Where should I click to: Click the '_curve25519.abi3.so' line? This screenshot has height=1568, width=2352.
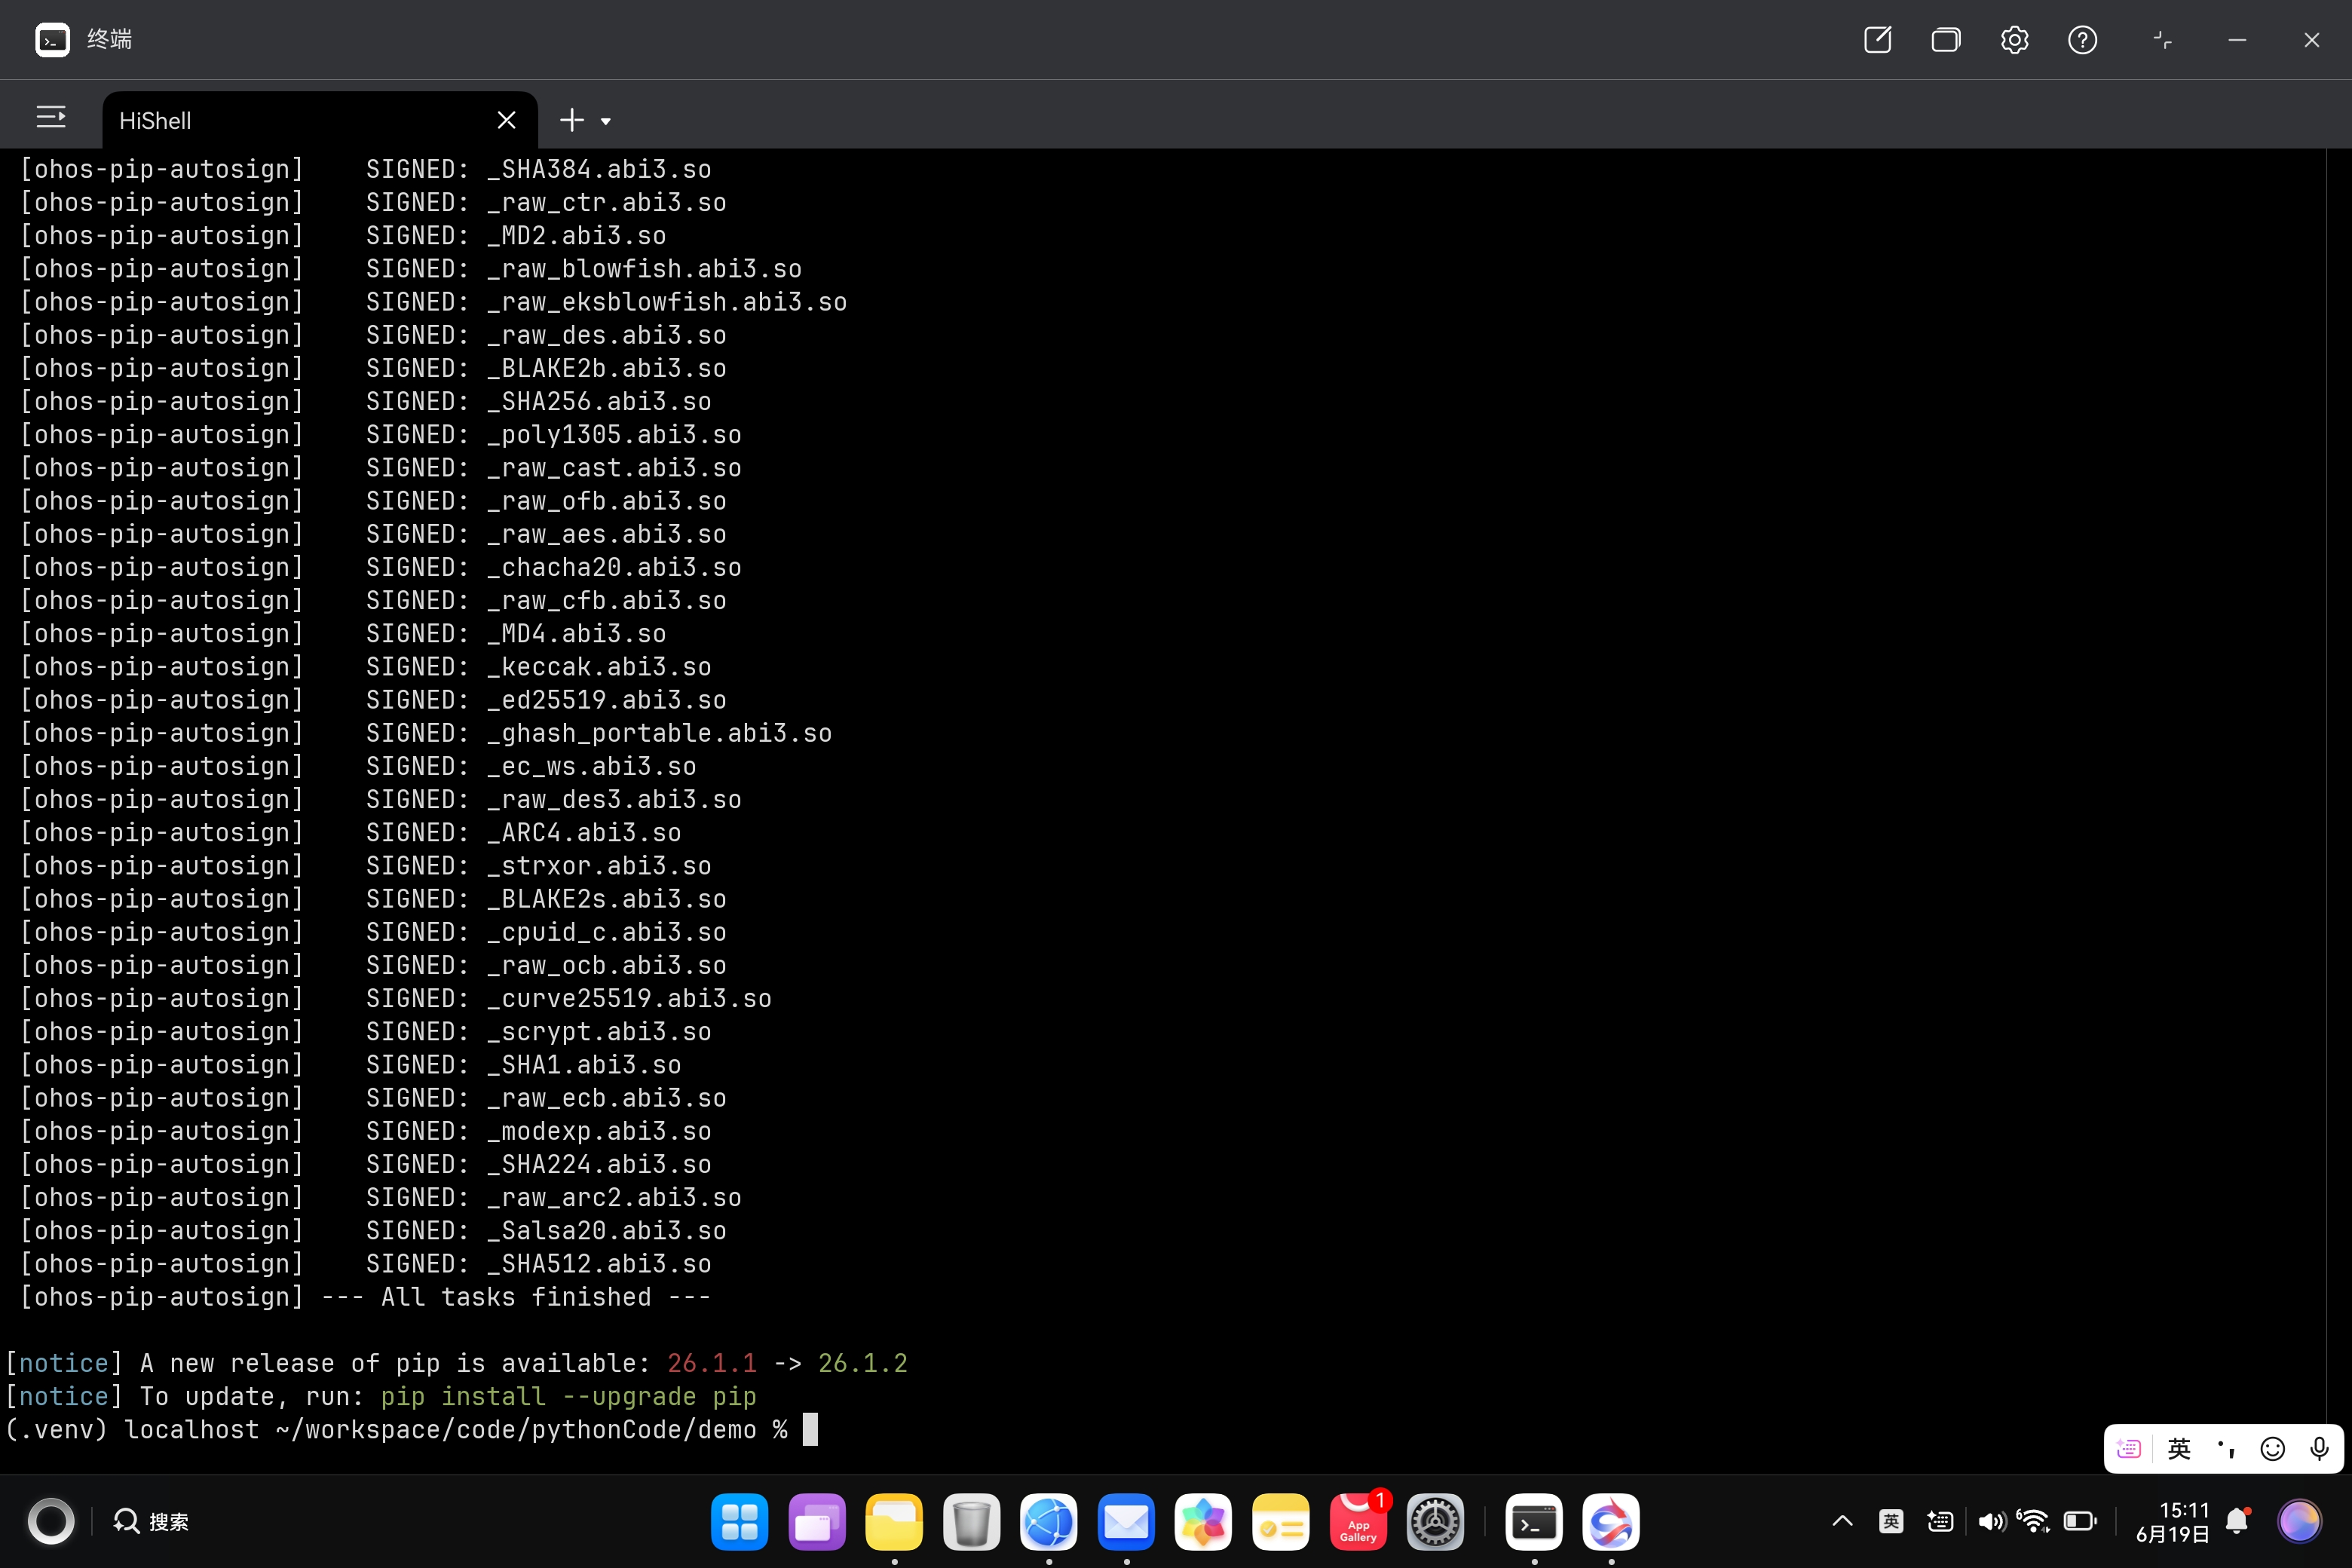point(629,998)
